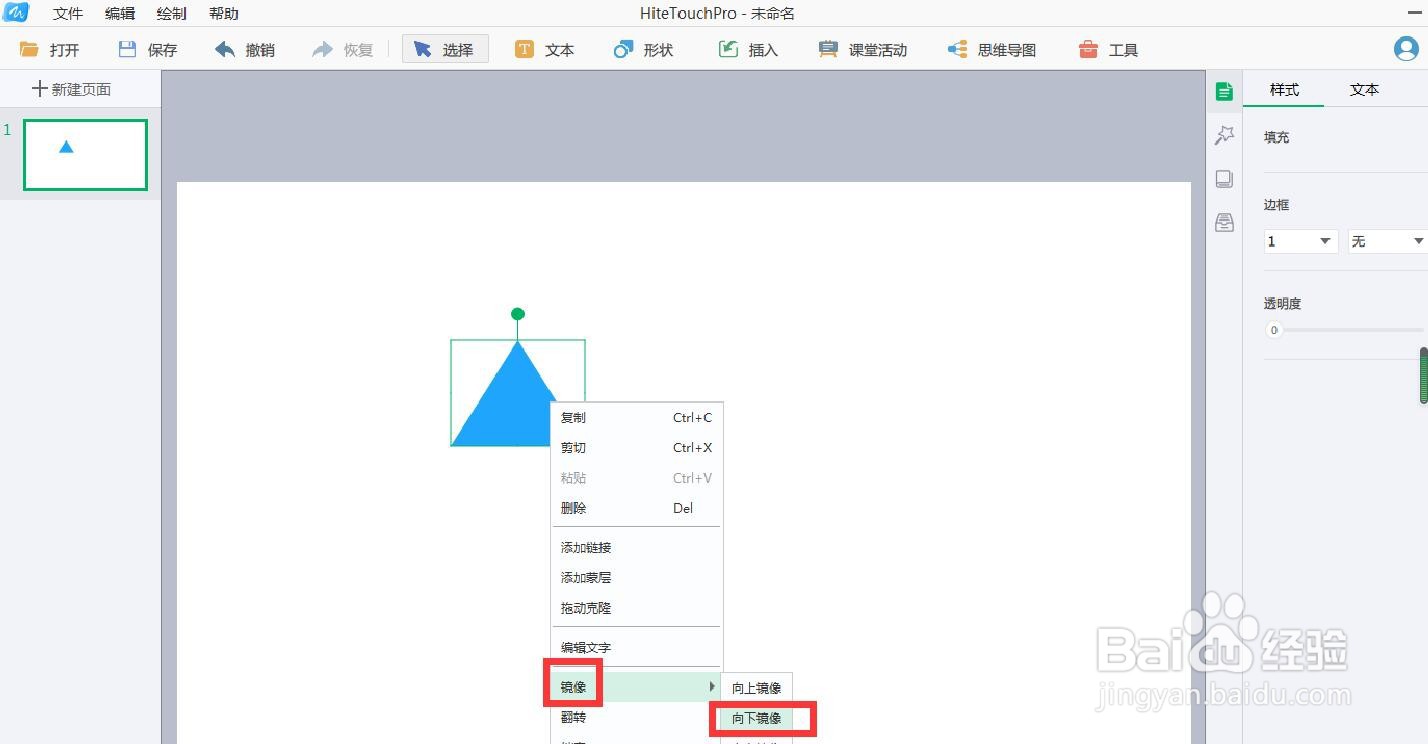Open the 文本 text tool

coord(545,48)
